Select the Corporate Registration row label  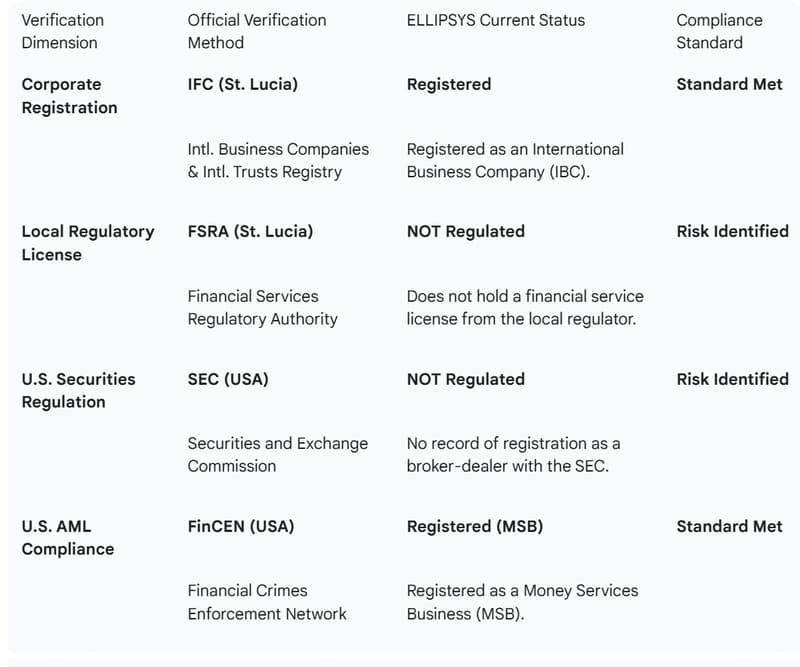pyautogui.click(x=69, y=96)
